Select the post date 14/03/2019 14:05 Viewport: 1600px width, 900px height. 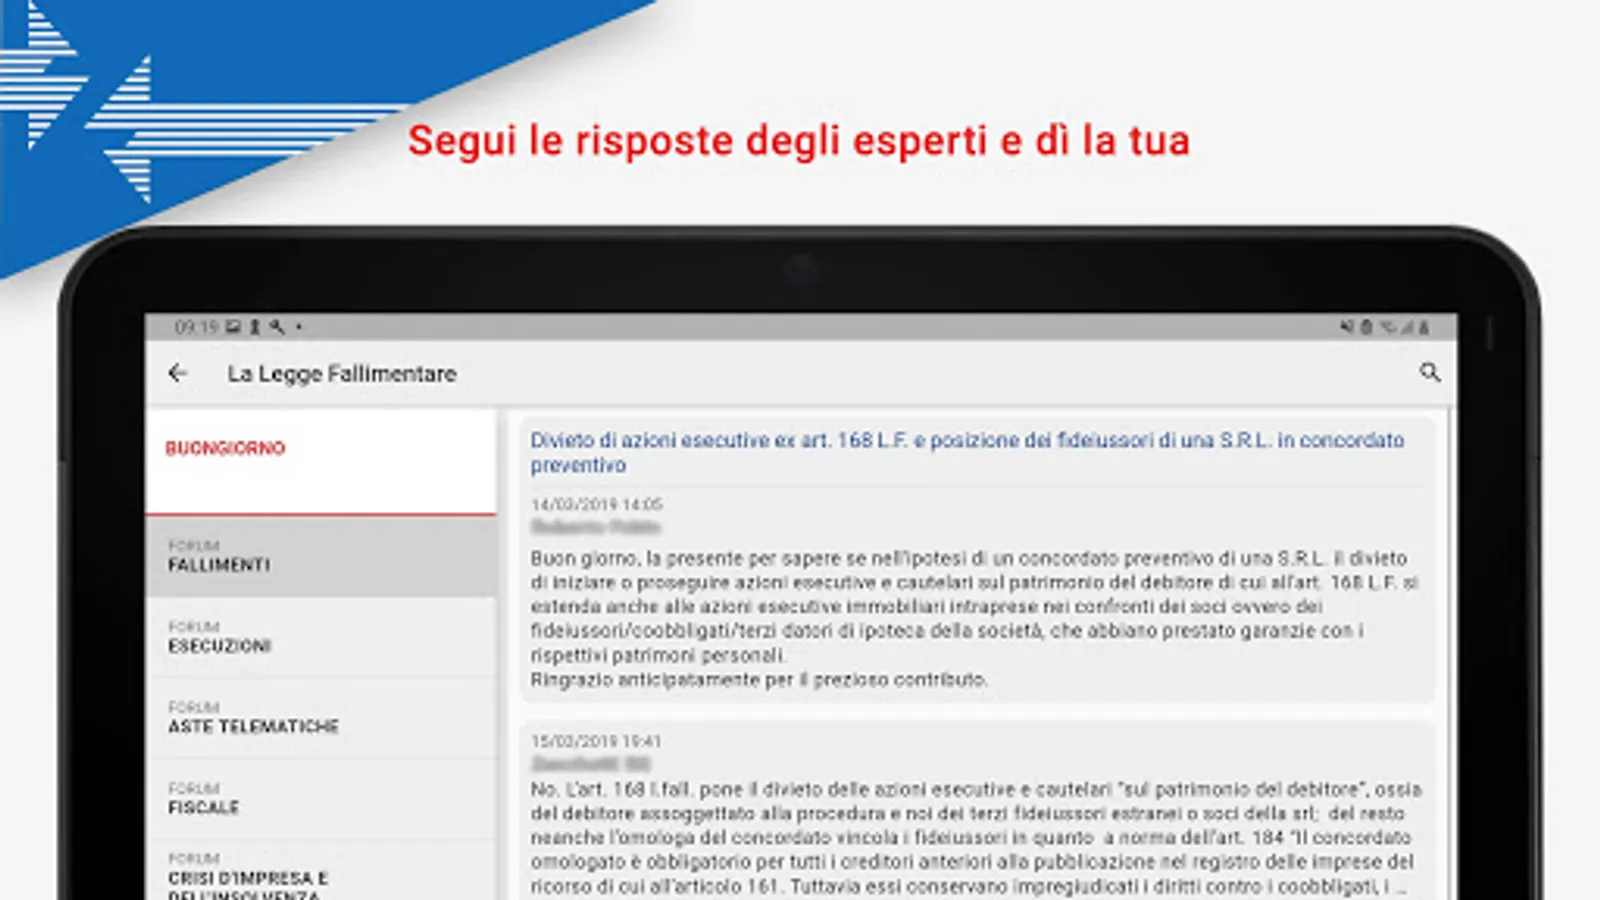point(596,505)
